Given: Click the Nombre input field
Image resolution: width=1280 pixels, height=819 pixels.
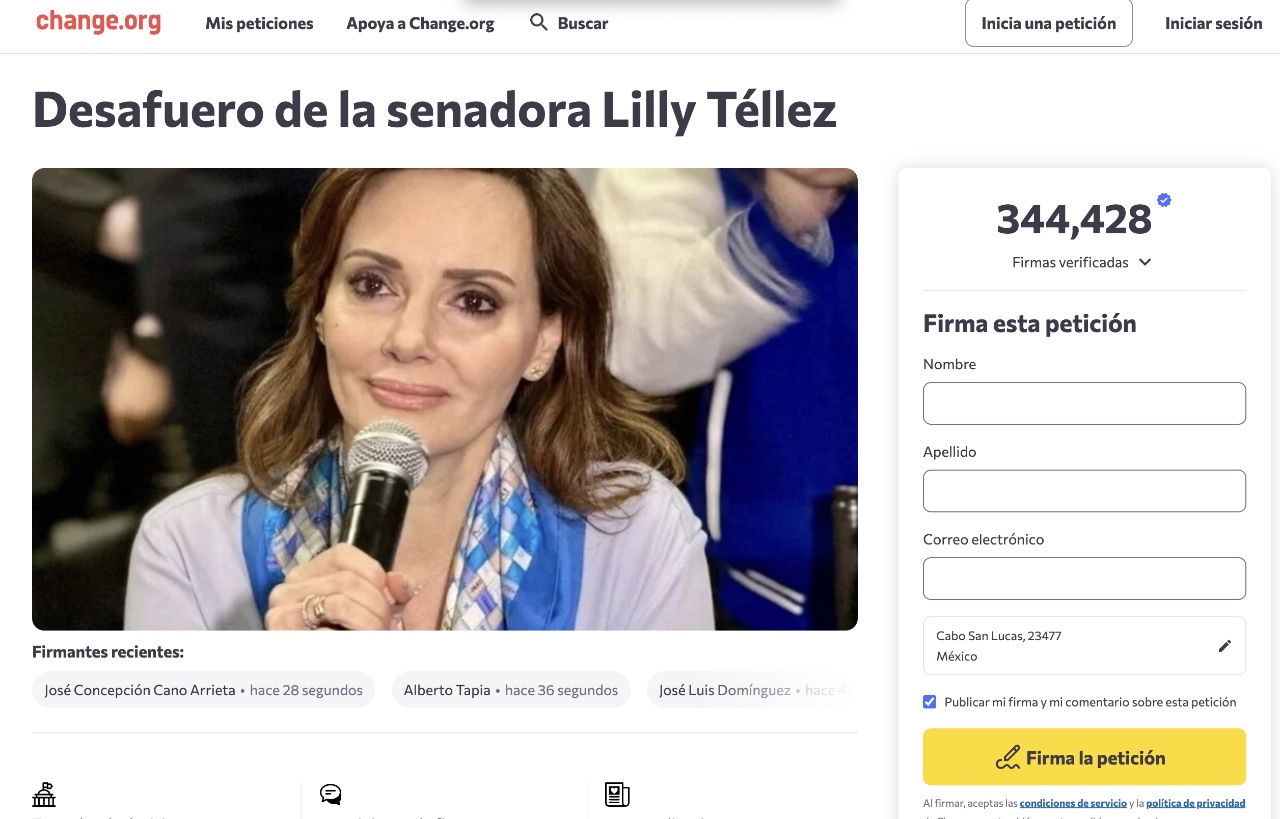Looking at the screenshot, I should point(1084,403).
